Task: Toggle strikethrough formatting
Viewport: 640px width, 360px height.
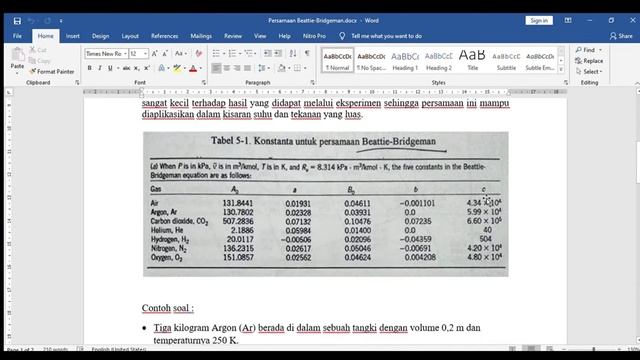Action: point(127,68)
